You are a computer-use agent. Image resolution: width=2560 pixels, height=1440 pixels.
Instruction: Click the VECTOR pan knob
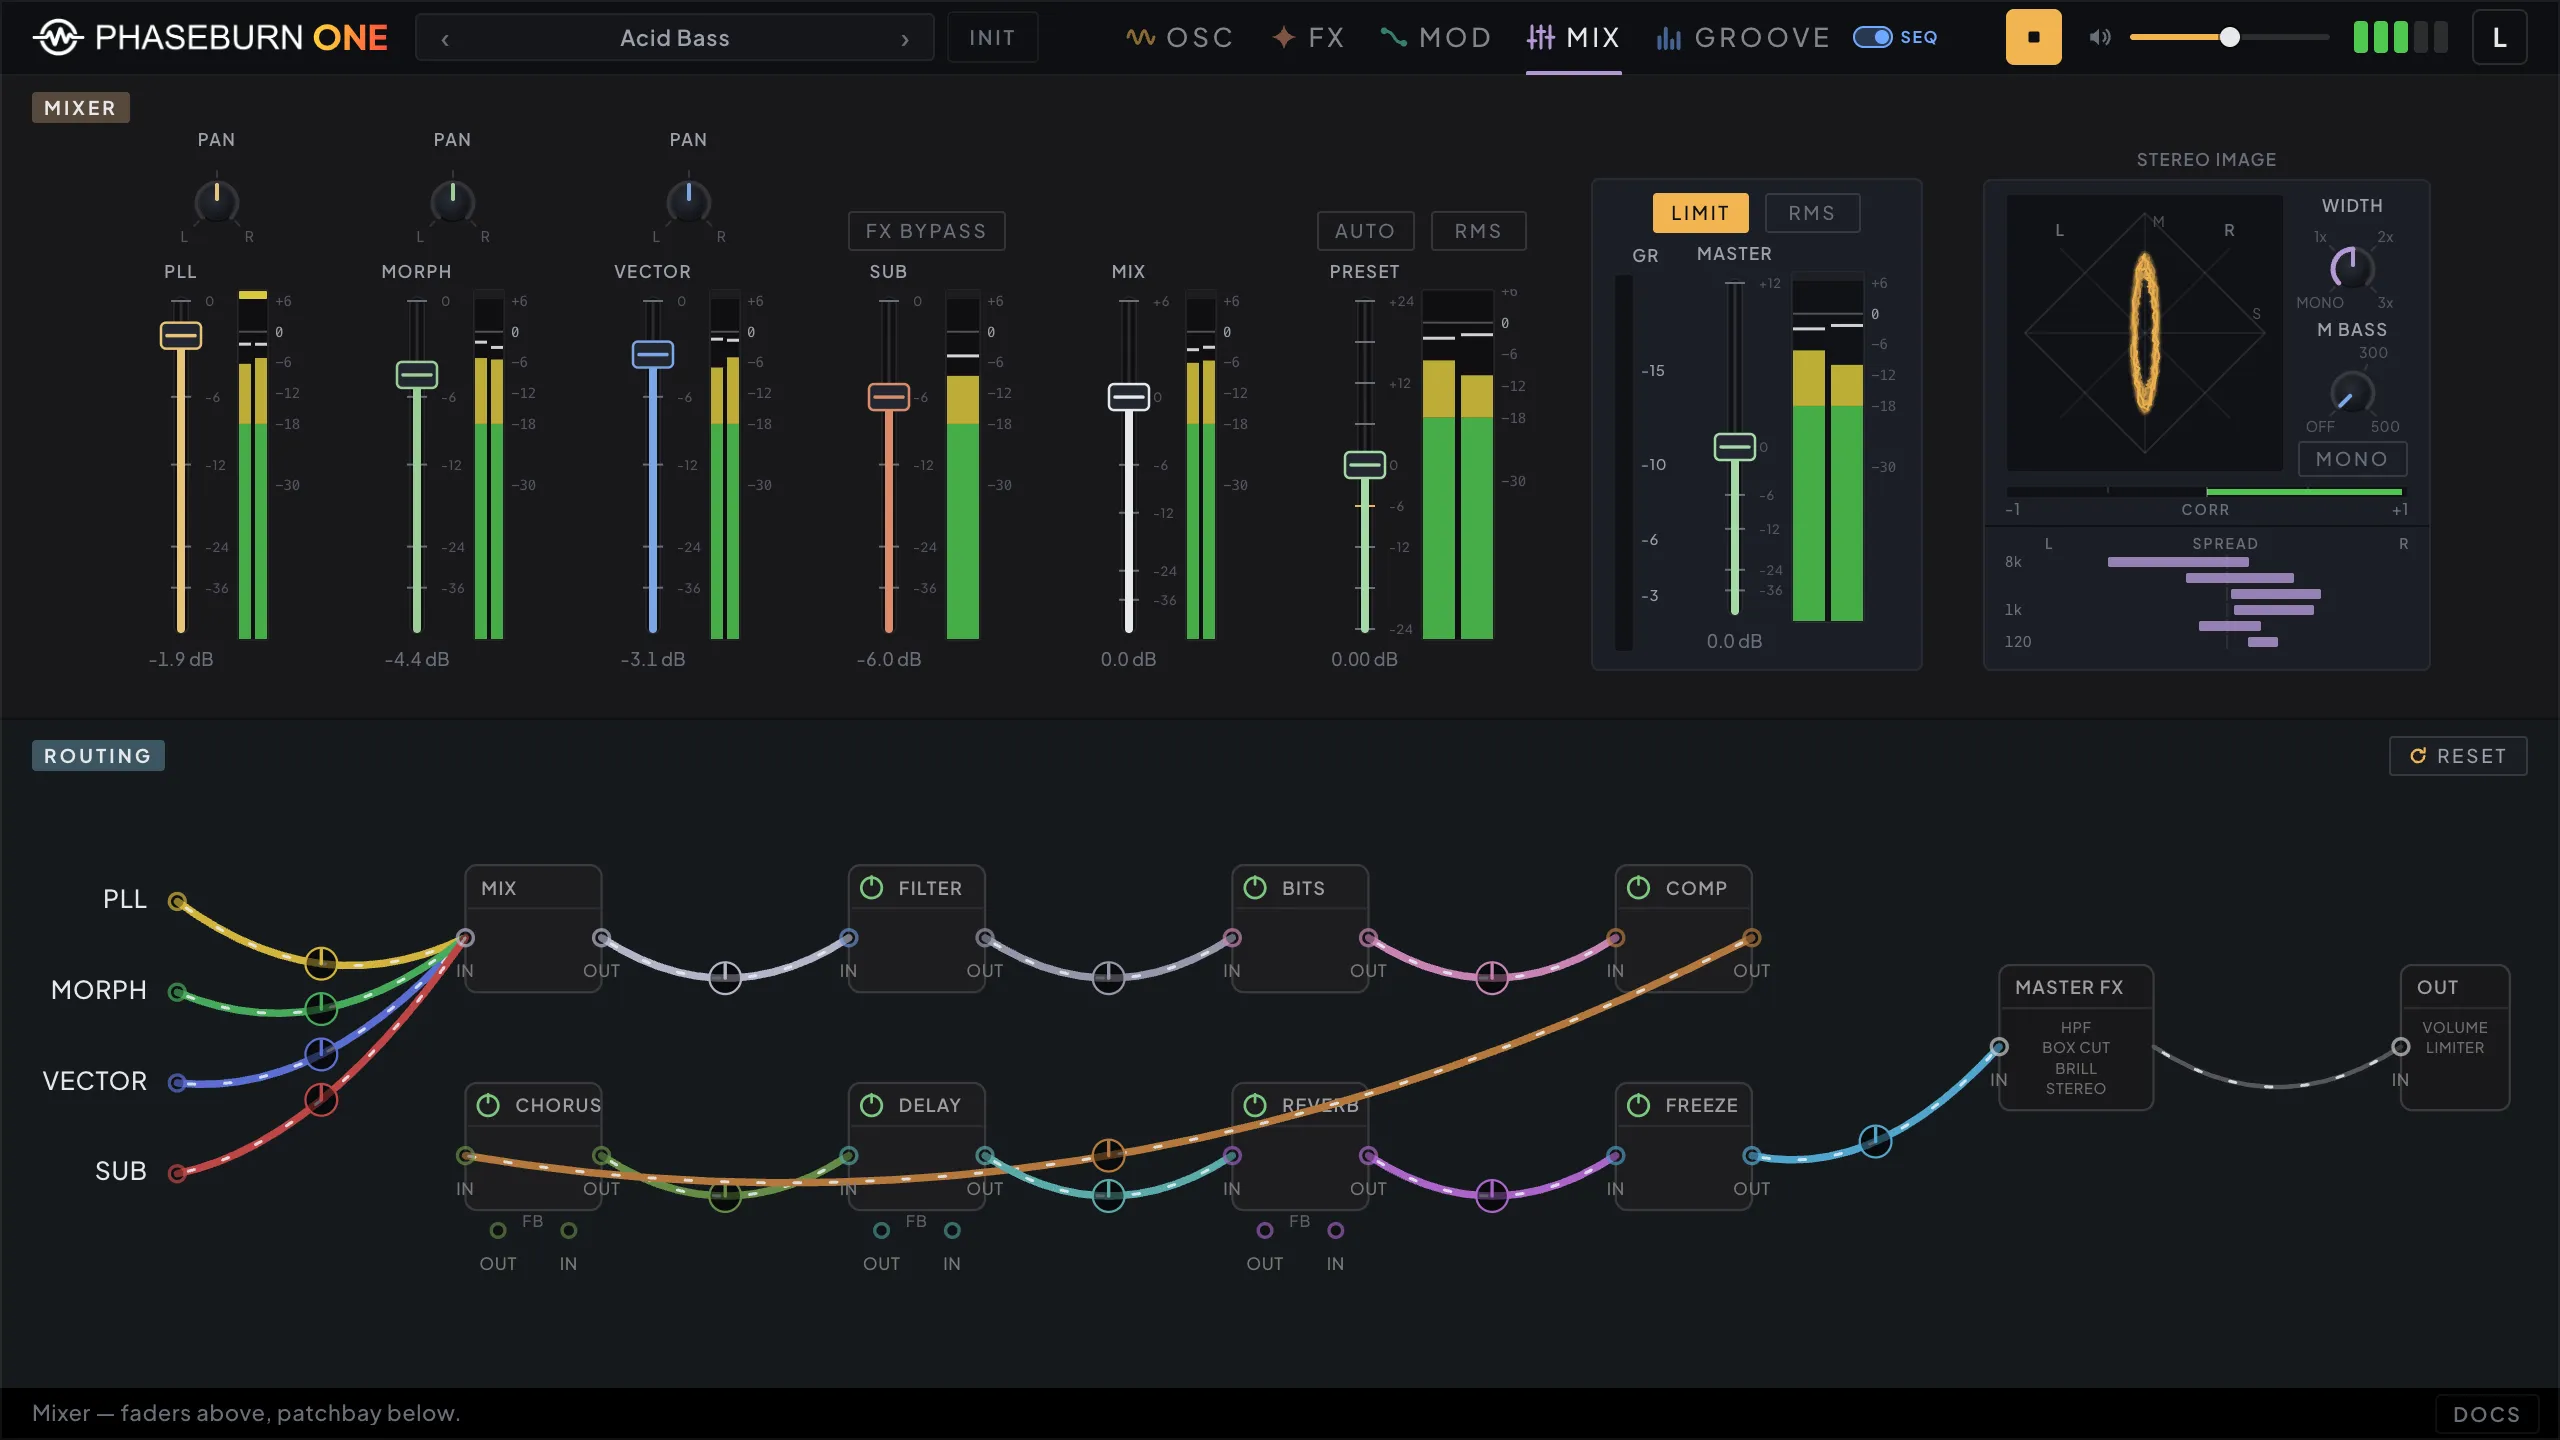point(688,202)
